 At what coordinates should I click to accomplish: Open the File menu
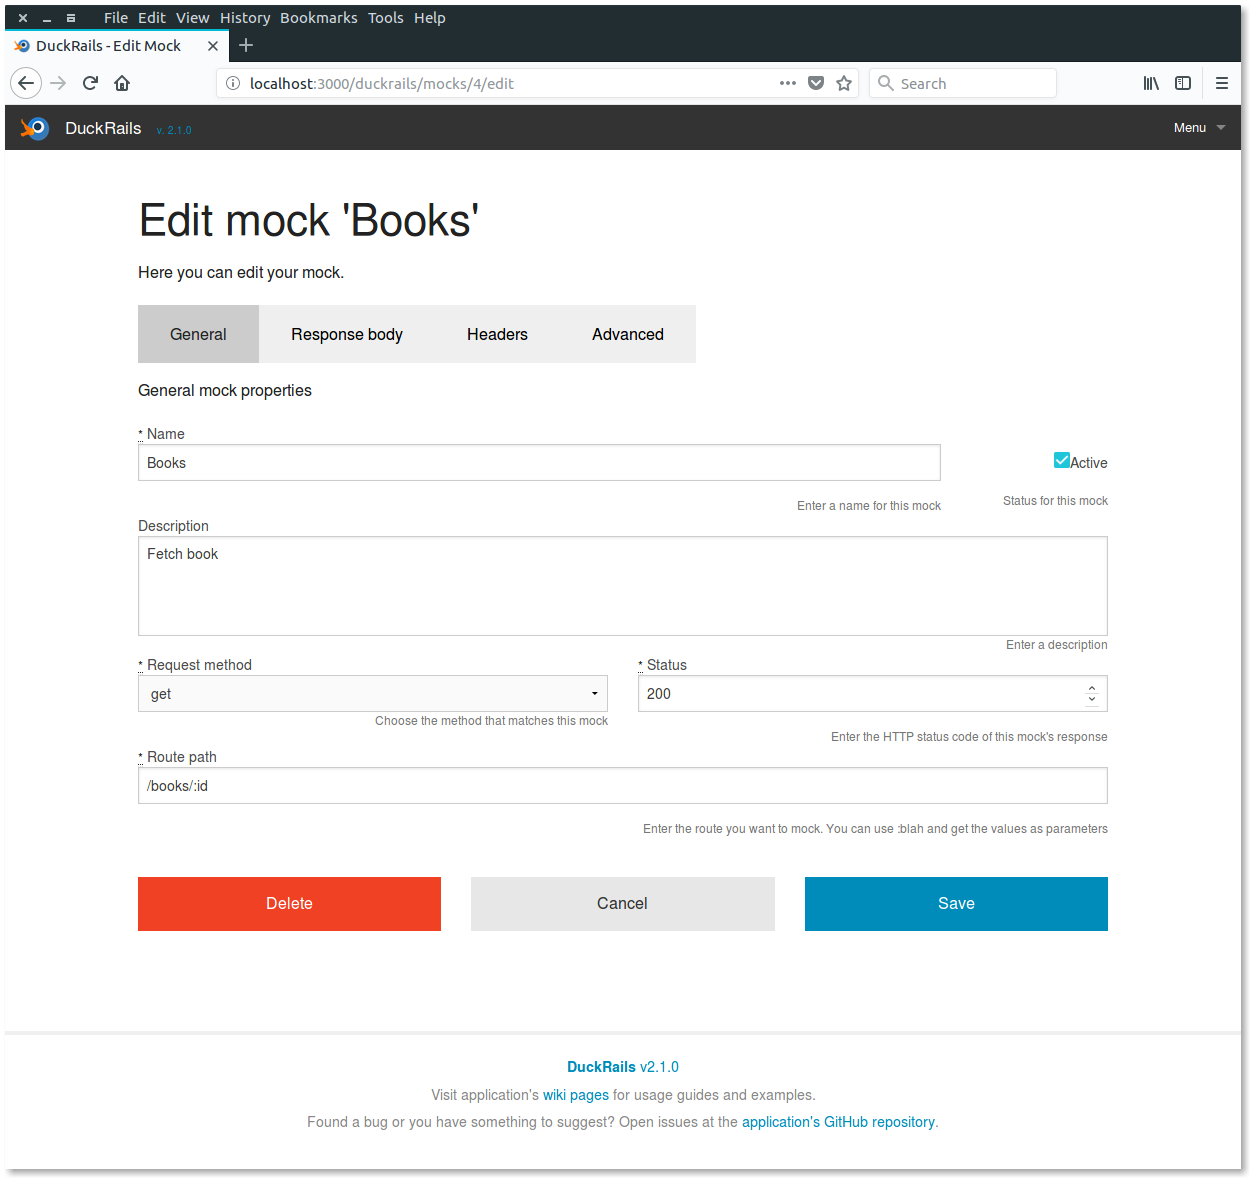[116, 18]
